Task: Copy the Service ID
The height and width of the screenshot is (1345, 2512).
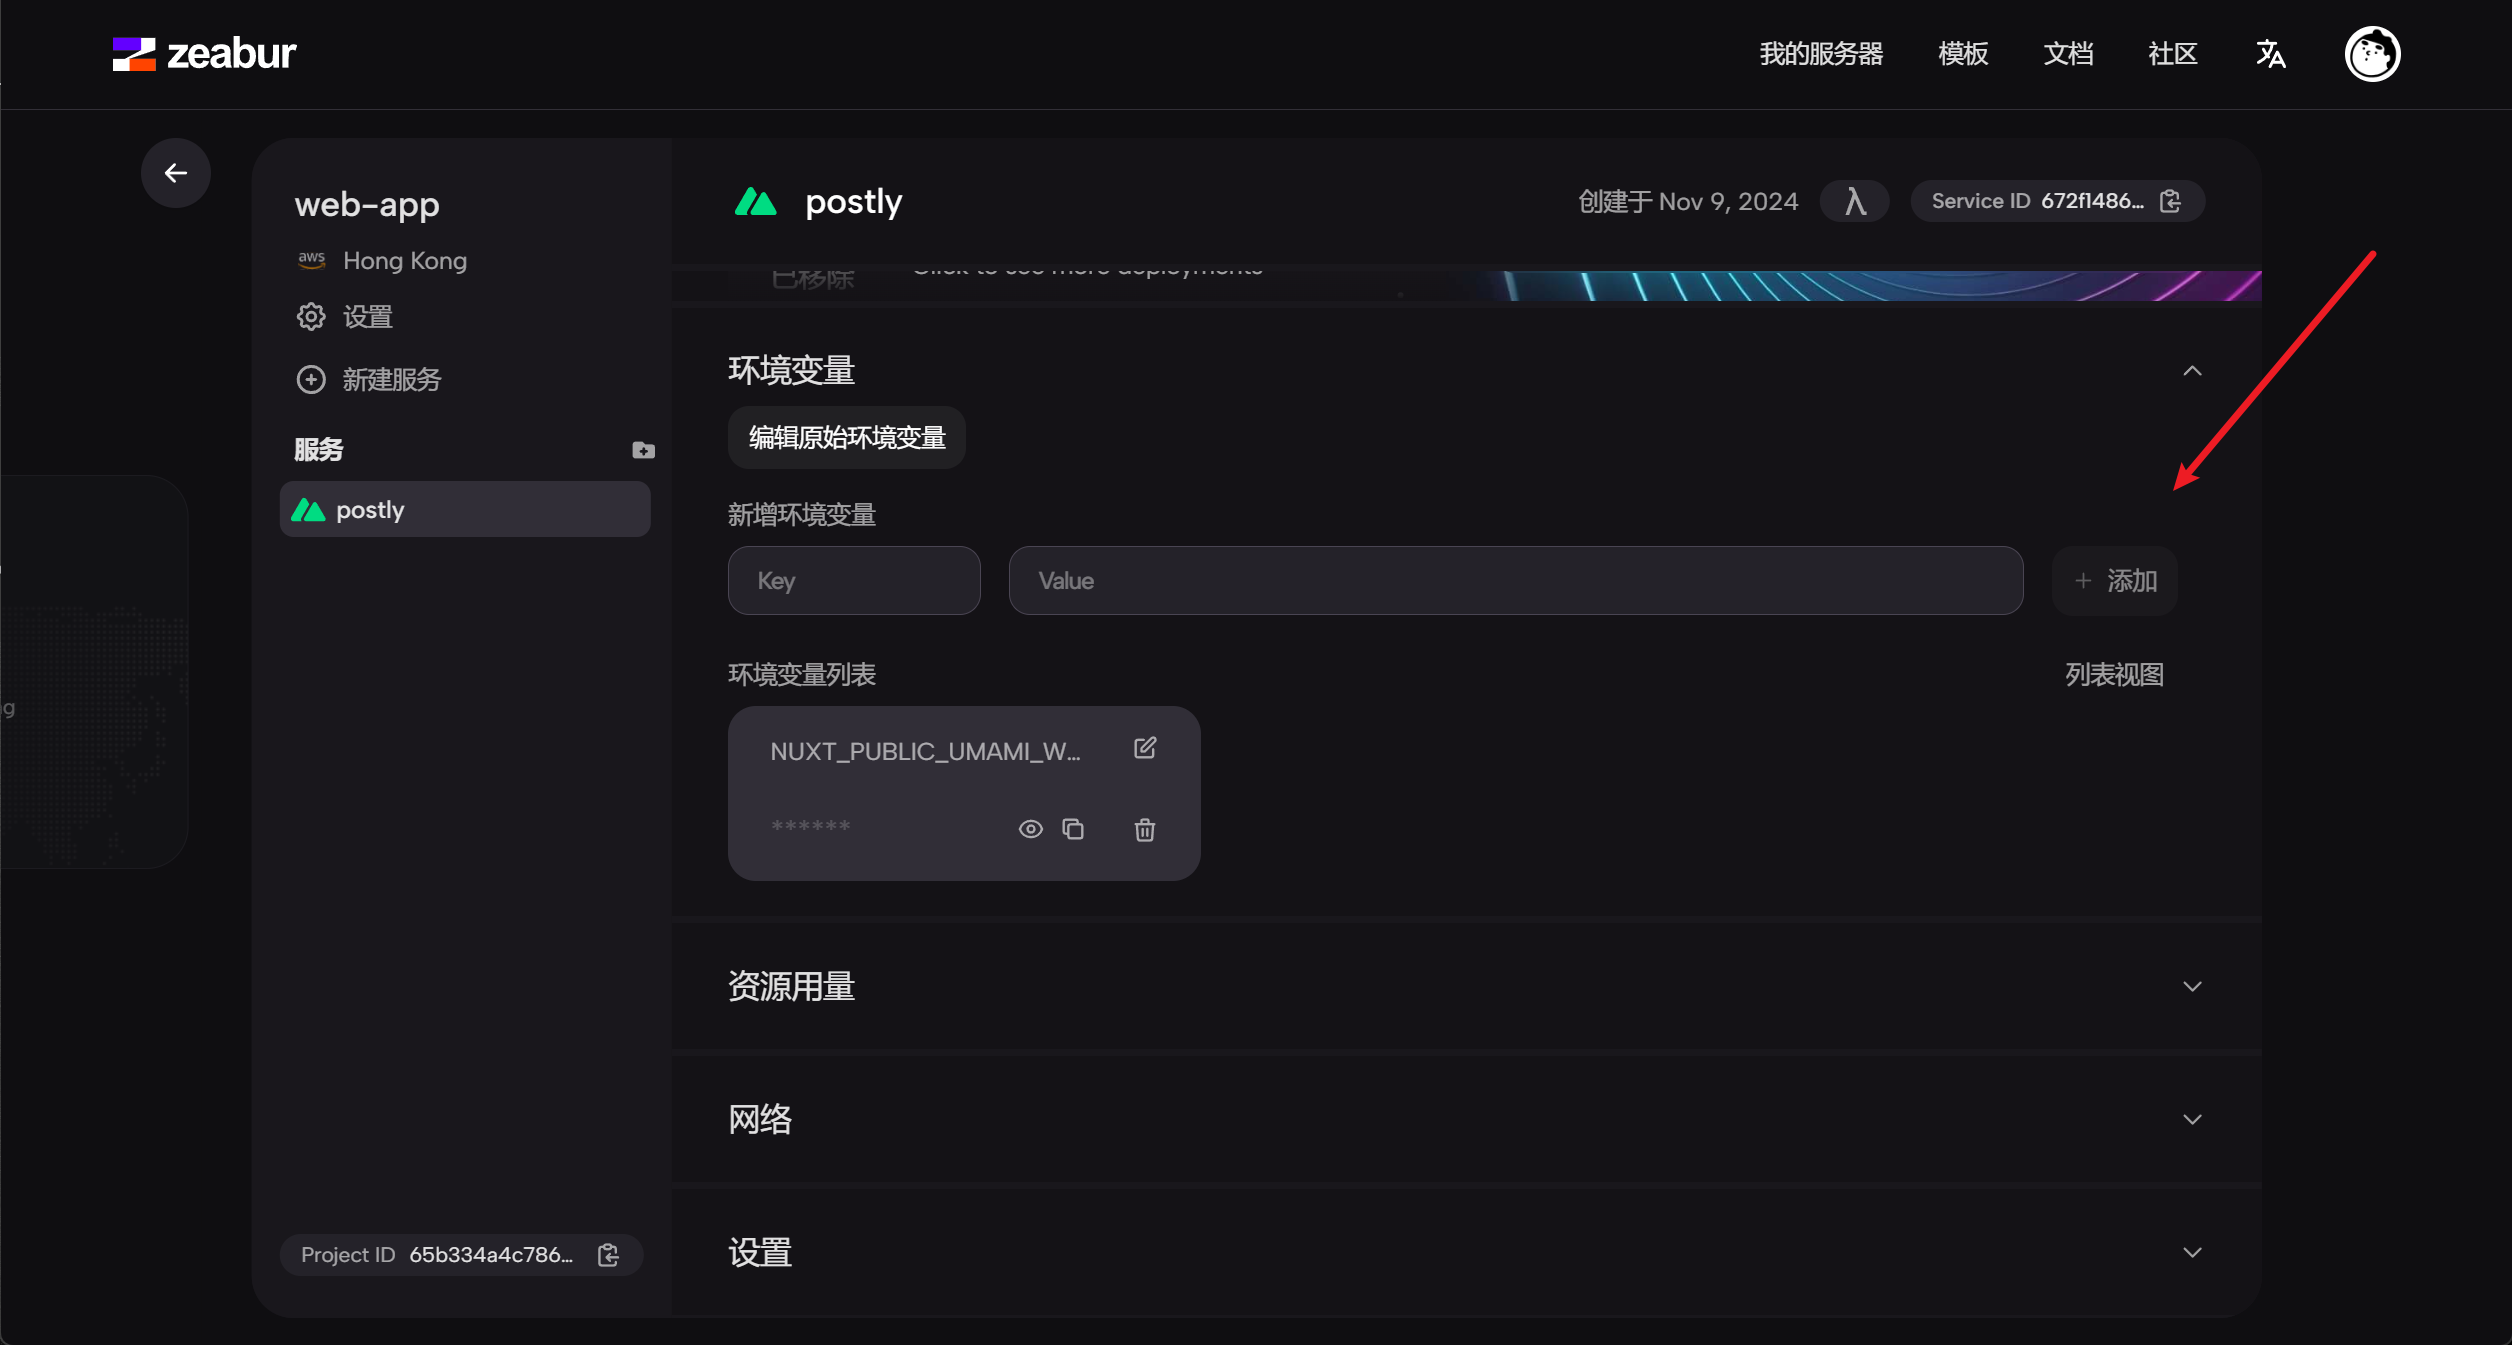Action: coord(2170,200)
